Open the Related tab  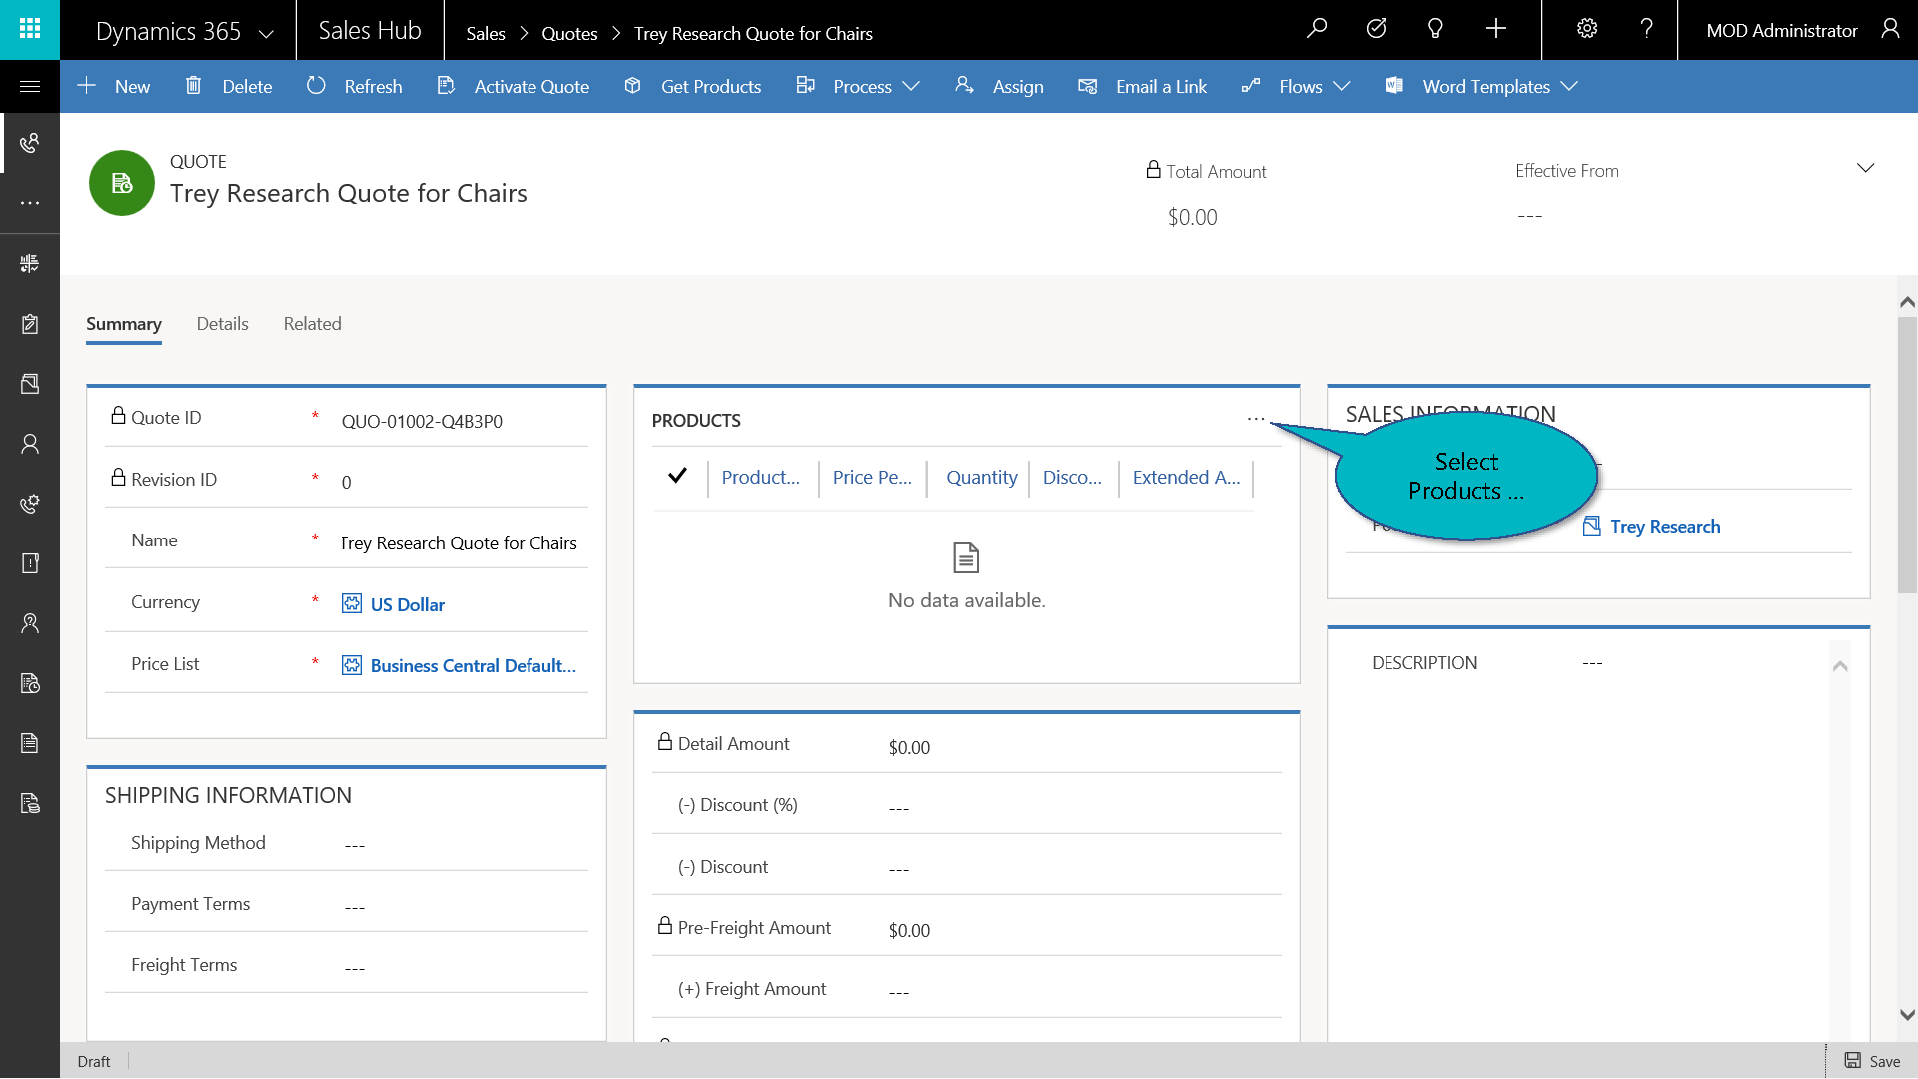[312, 324]
